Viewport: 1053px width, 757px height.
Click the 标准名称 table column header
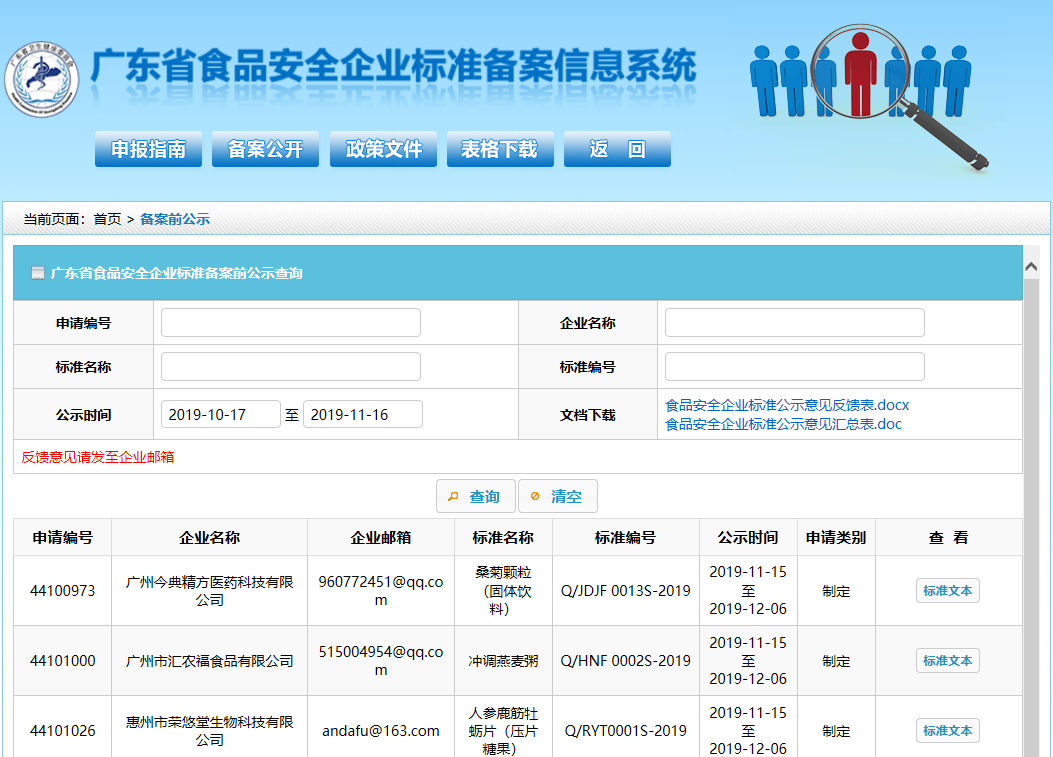[503, 537]
